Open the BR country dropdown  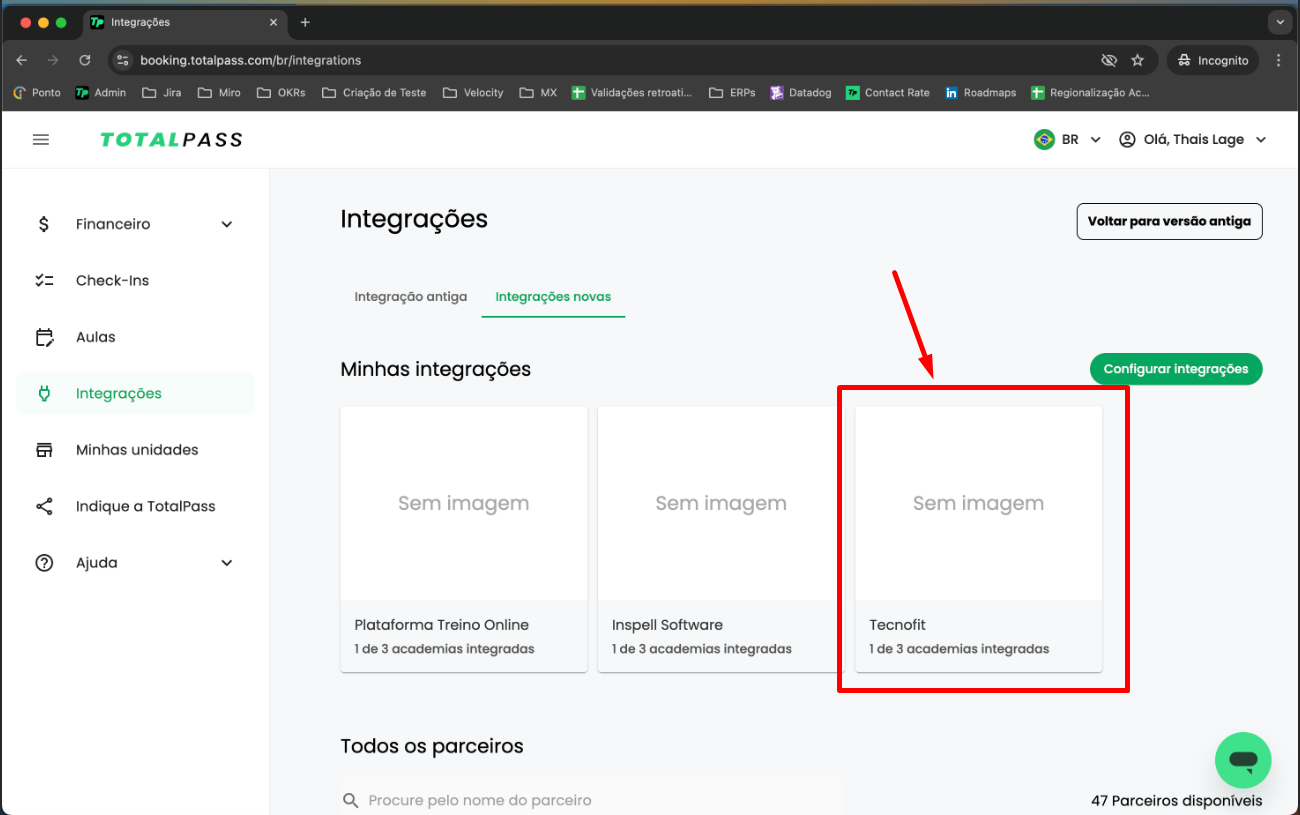click(1068, 140)
